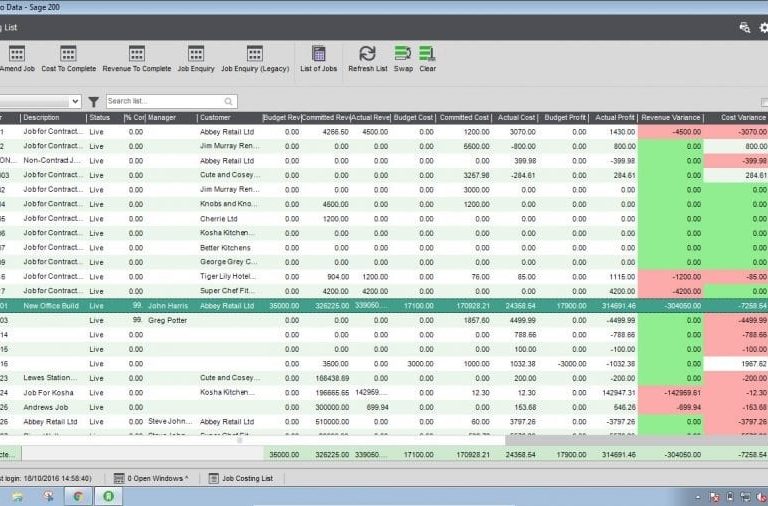Sort by the Status column header
Screen dimensions: 768x506
pos(105,118)
